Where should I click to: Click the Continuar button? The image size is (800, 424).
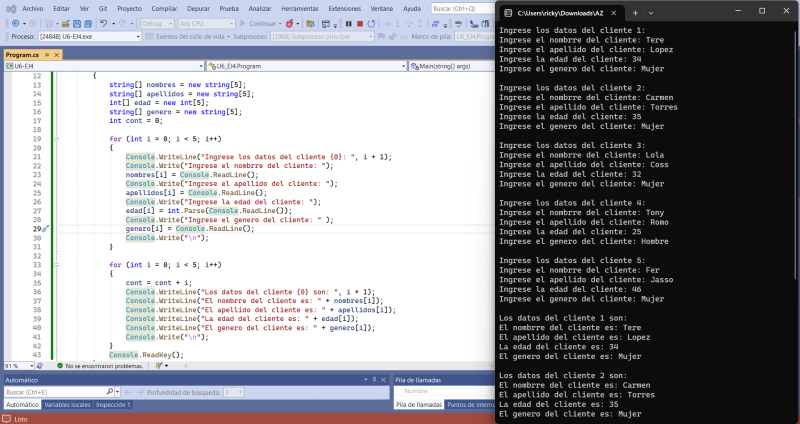(260, 22)
